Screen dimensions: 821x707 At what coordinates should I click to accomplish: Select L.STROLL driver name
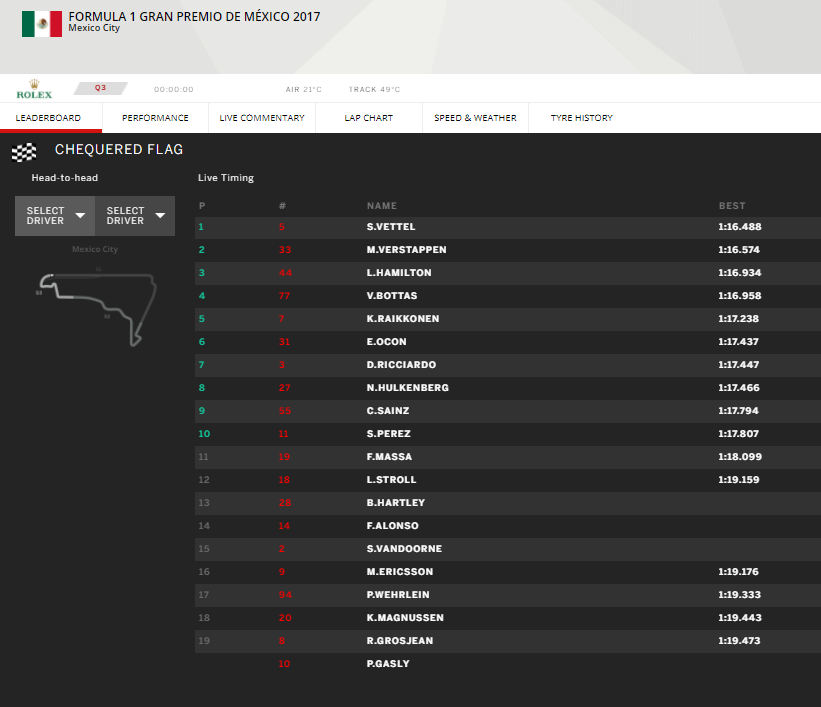(x=391, y=480)
